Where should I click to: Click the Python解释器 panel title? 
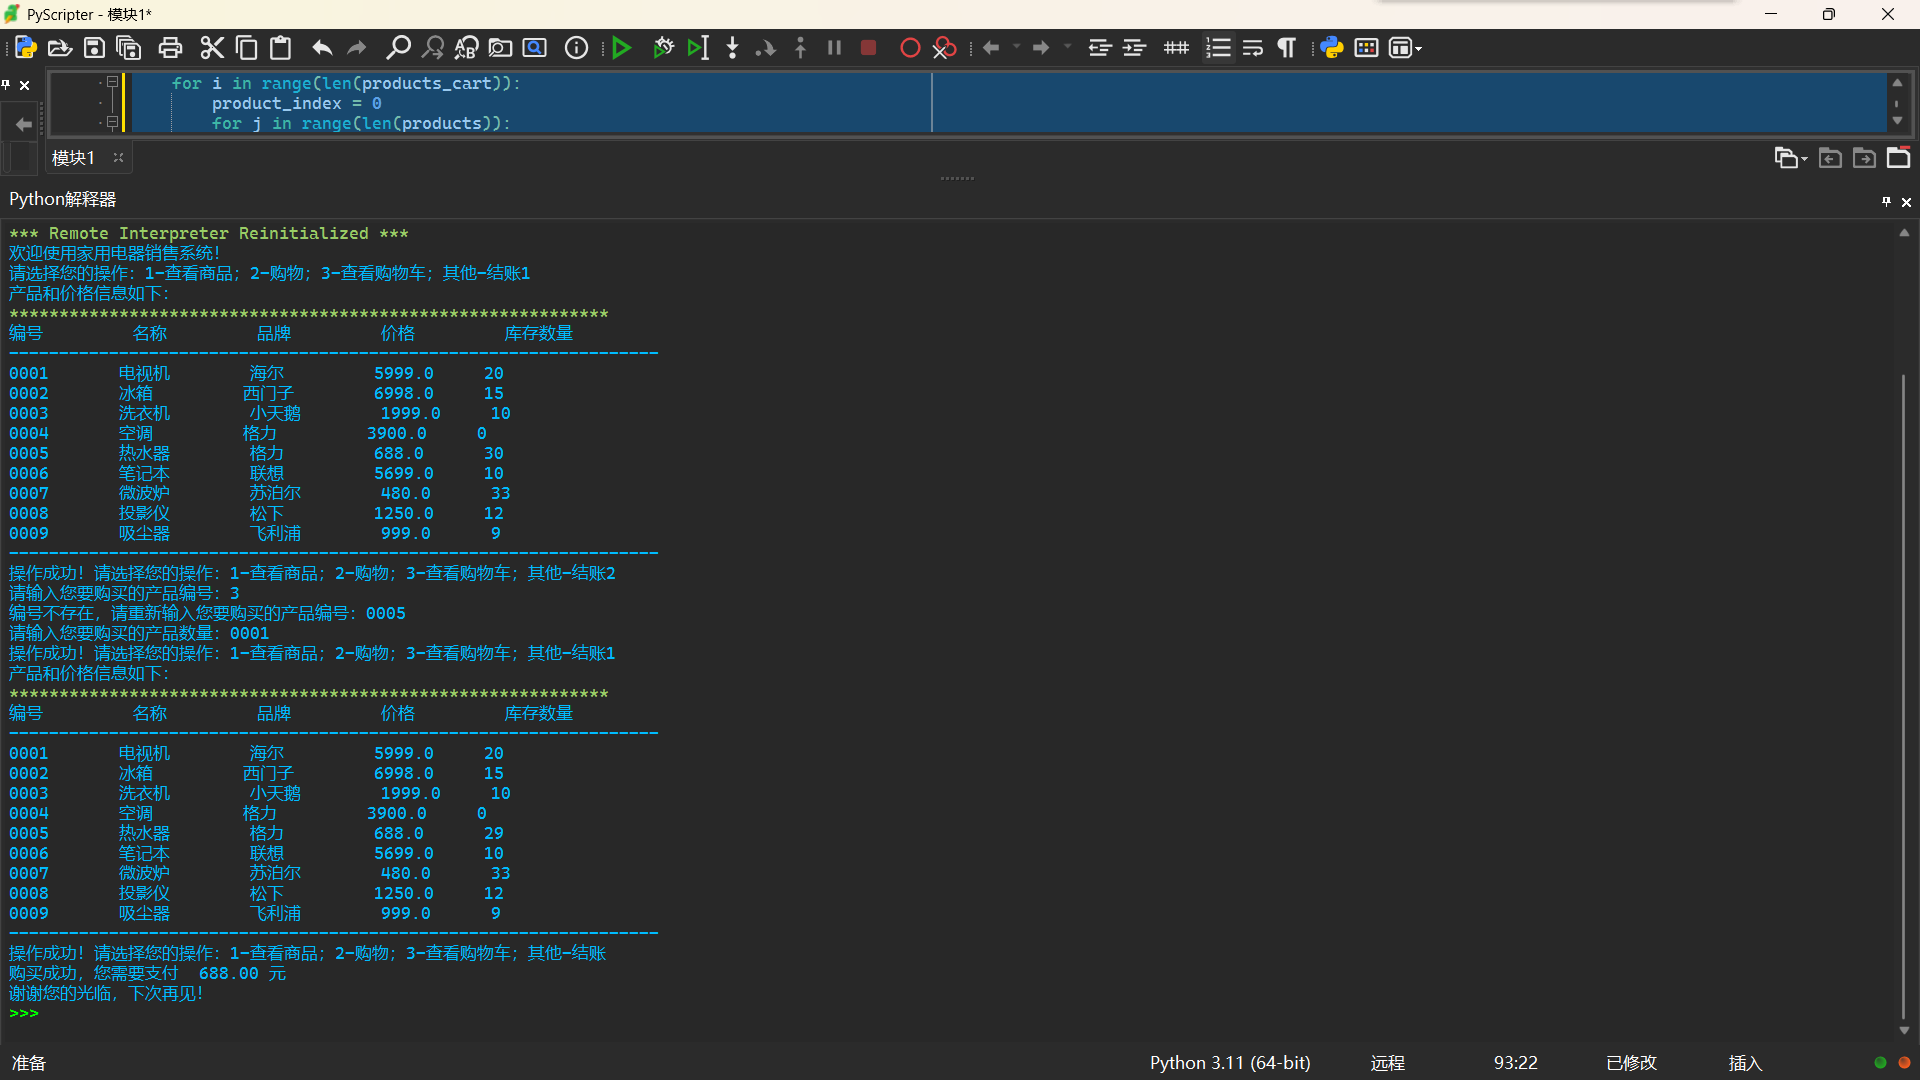point(63,199)
